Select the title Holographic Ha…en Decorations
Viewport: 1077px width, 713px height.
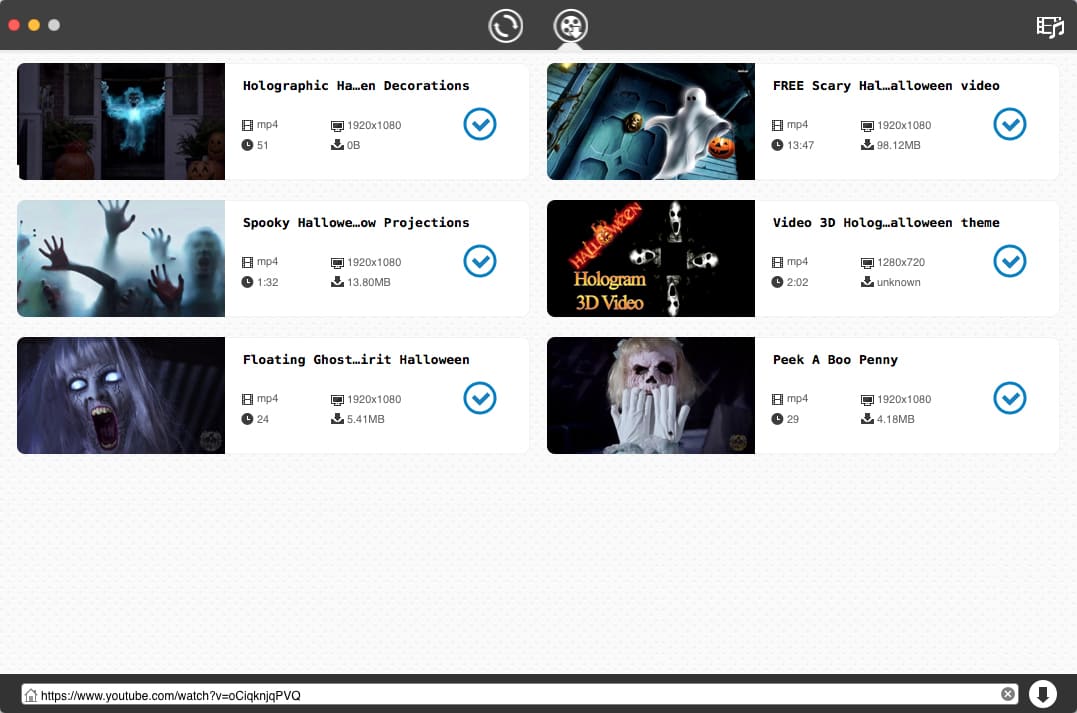tap(356, 86)
